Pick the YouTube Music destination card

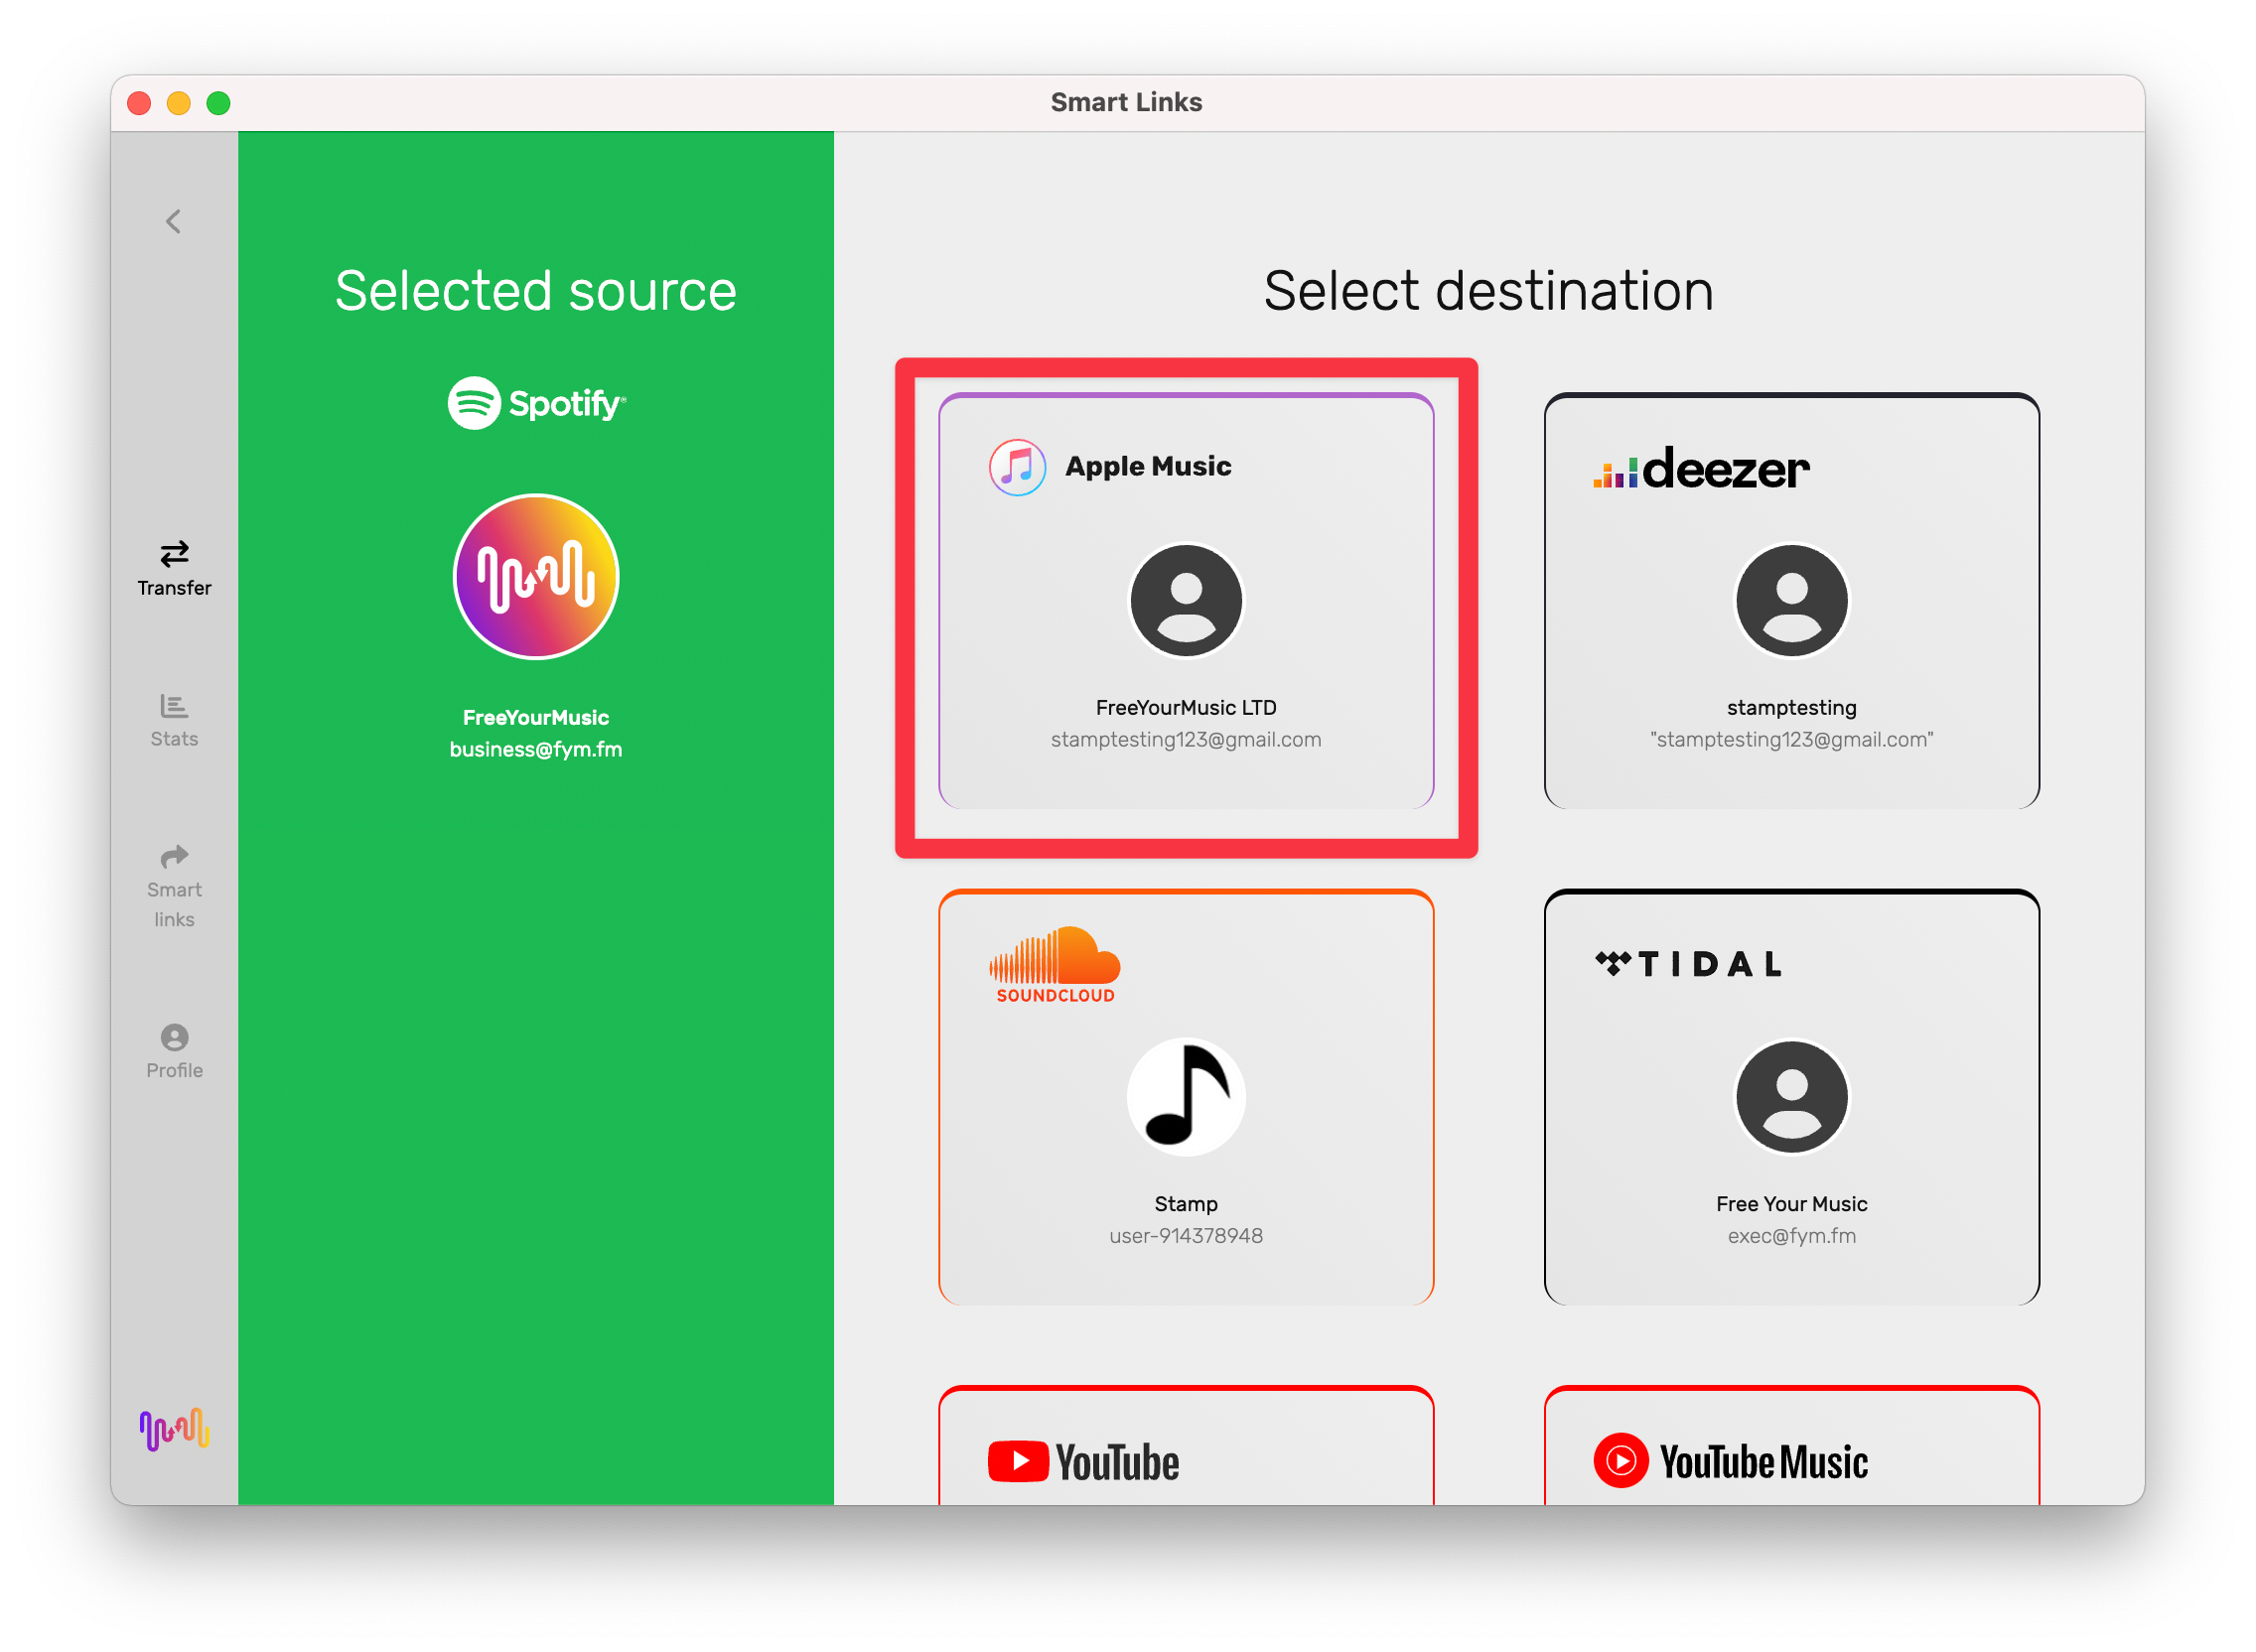(1792, 1446)
